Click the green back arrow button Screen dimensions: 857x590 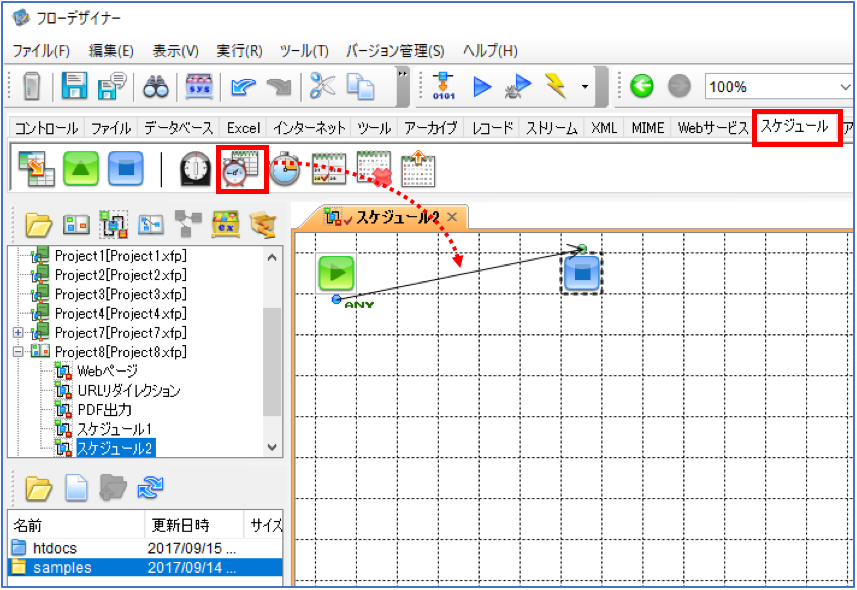(x=642, y=86)
